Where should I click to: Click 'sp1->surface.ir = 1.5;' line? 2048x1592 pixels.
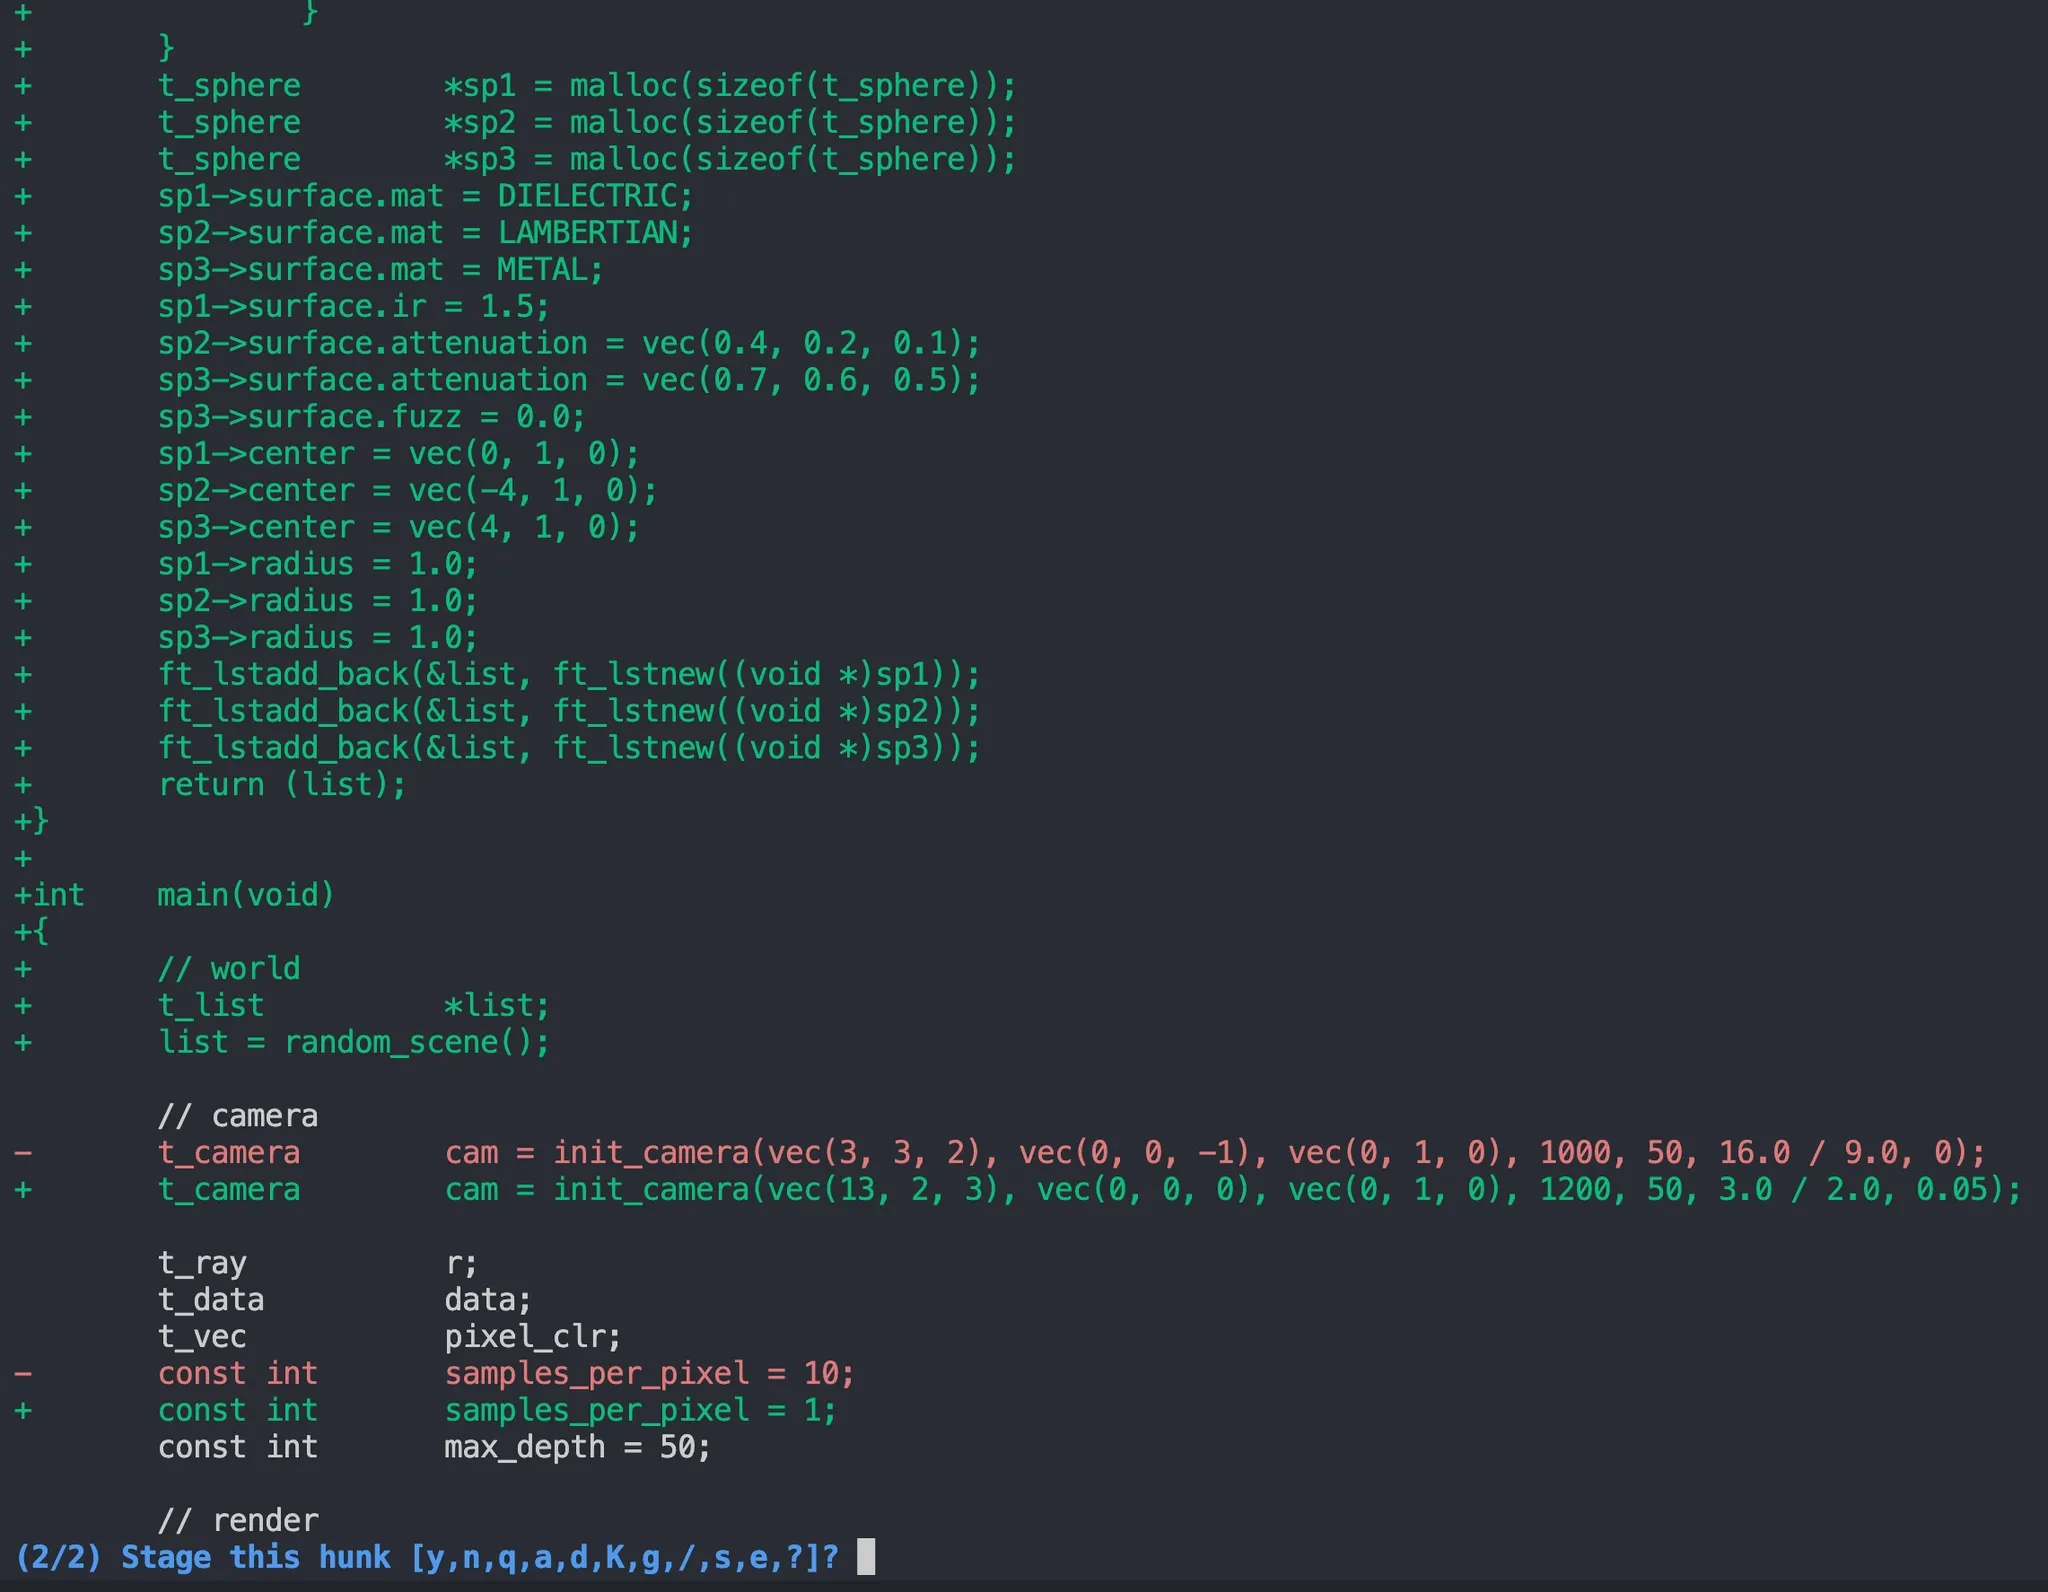click(354, 307)
